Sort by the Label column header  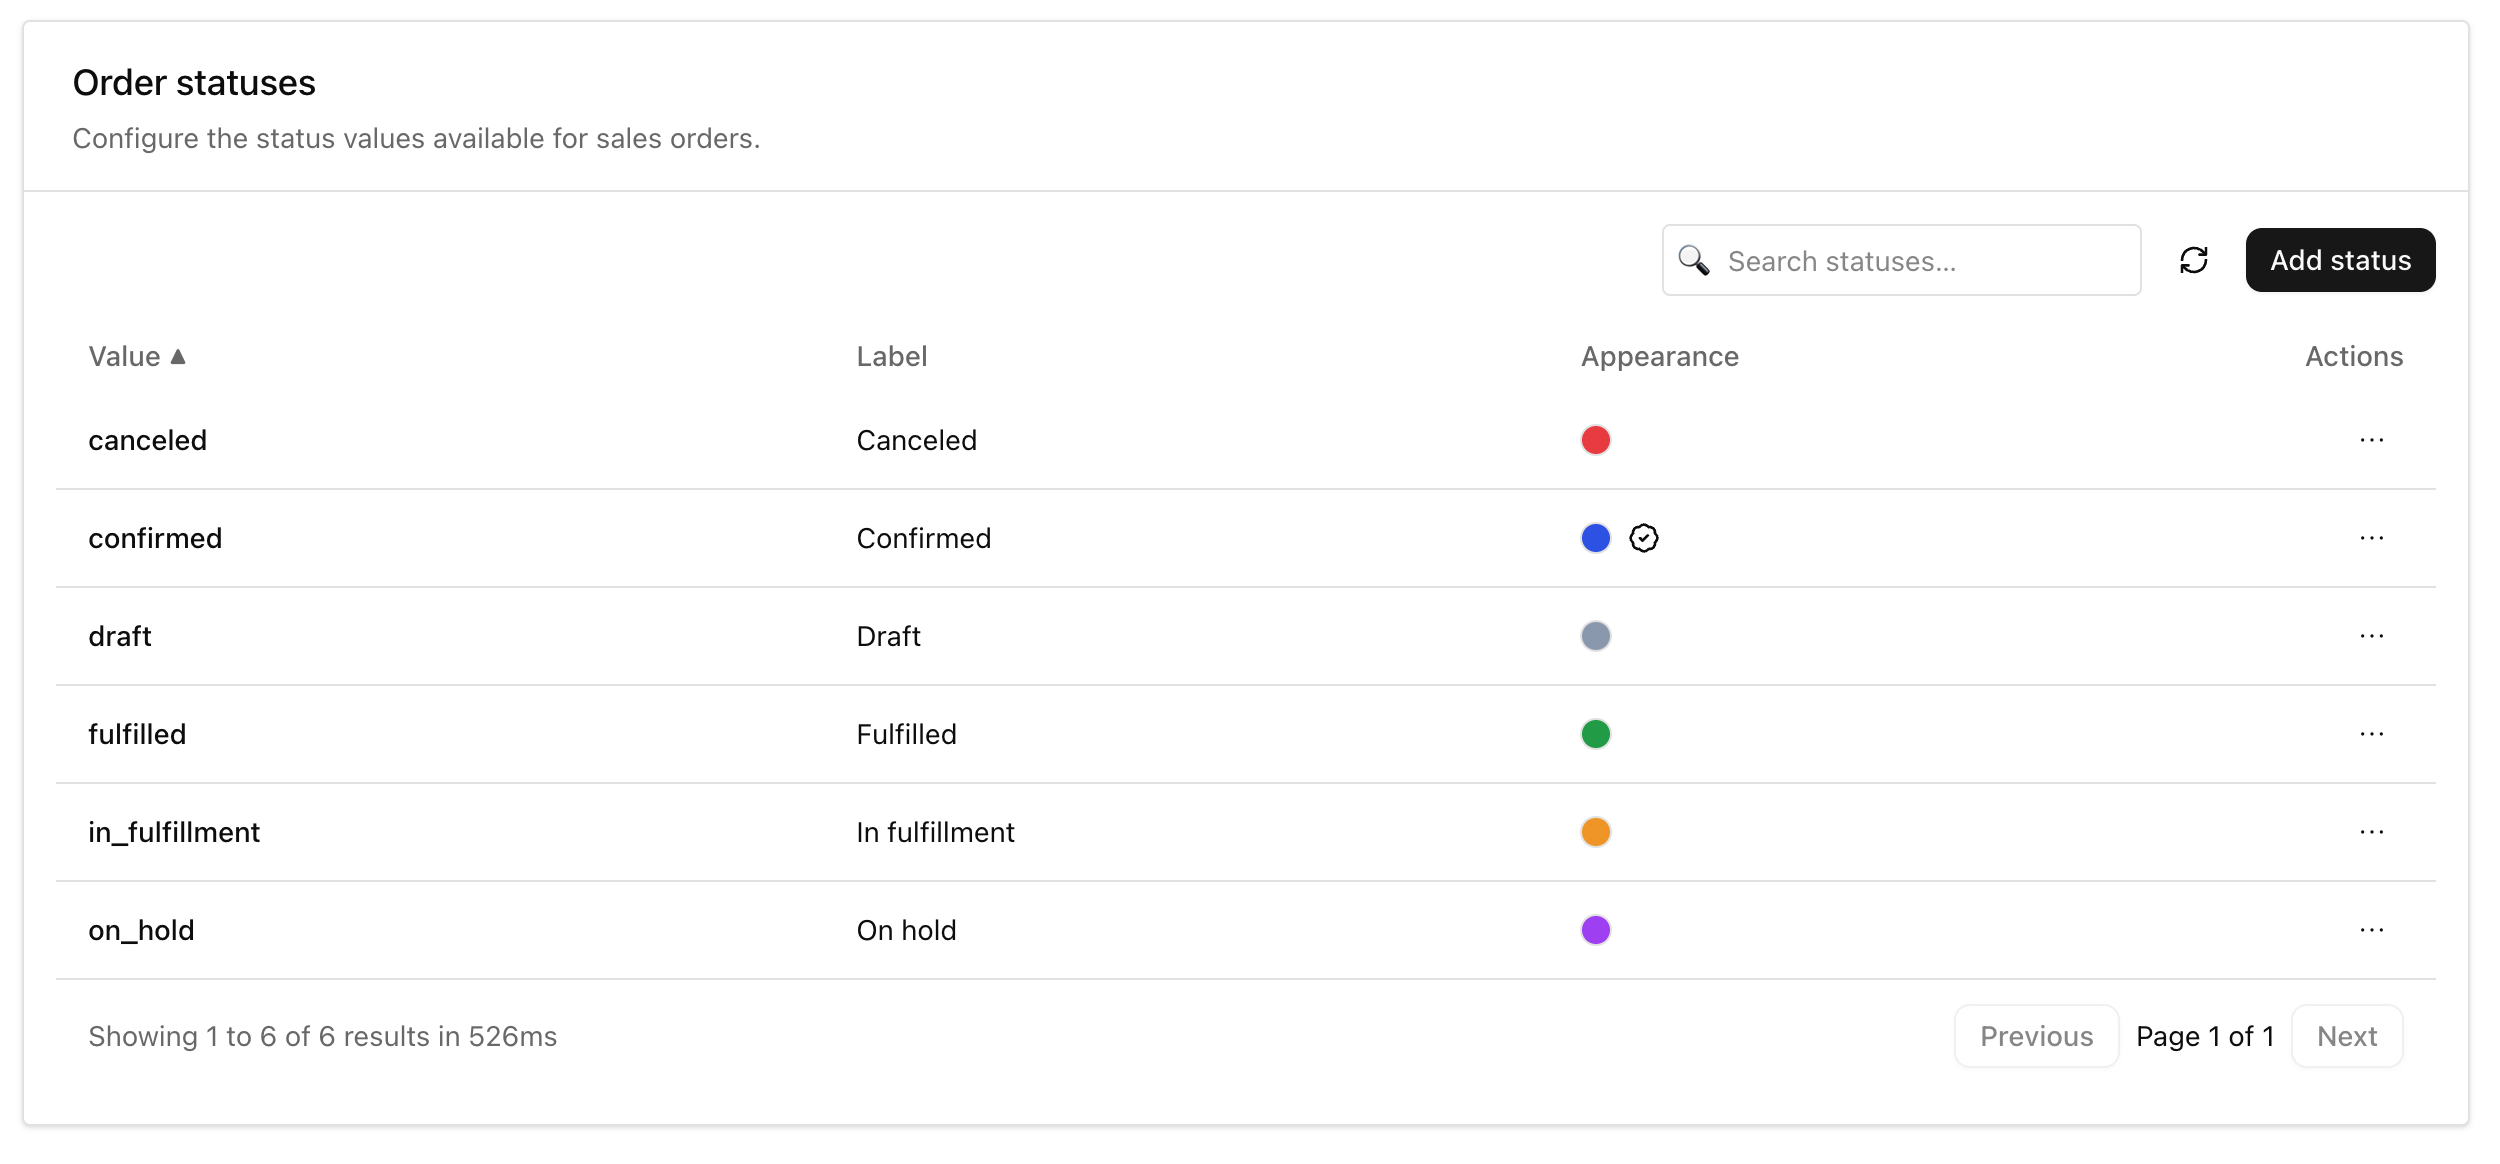click(x=891, y=356)
